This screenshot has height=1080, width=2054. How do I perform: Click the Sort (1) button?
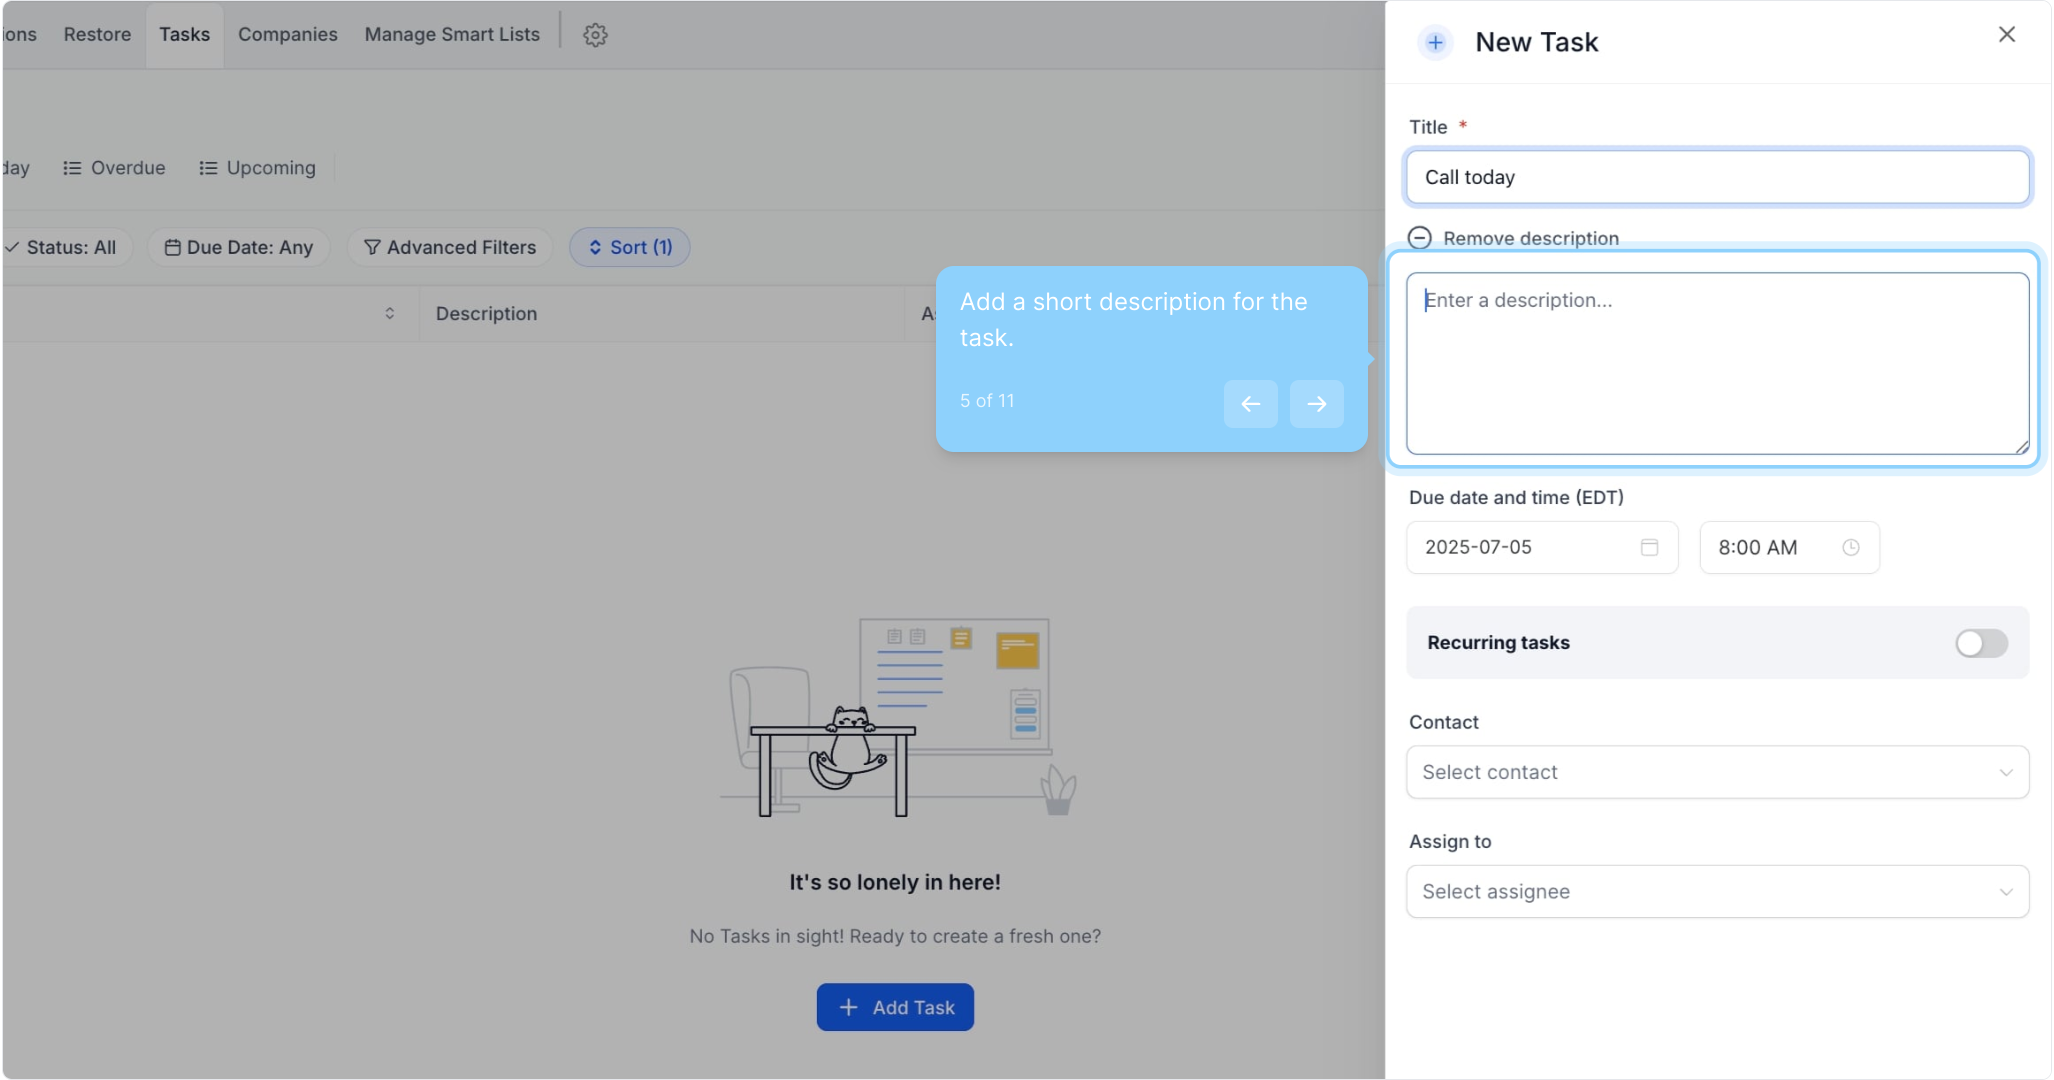pyautogui.click(x=629, y=247)
